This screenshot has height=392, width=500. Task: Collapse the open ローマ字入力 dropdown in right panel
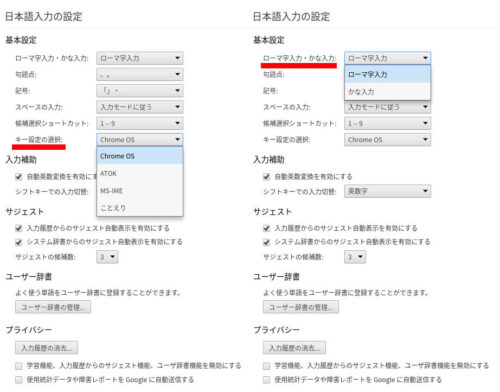click(x=388, y=58)
